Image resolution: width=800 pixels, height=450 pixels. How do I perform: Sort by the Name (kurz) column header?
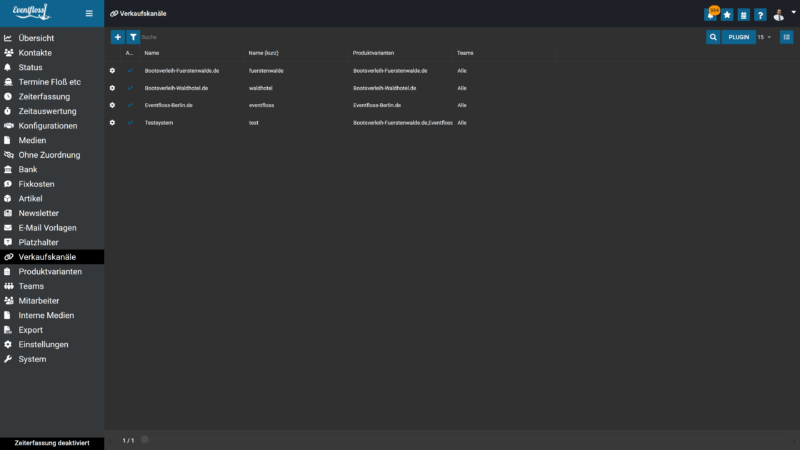(263, 53)
